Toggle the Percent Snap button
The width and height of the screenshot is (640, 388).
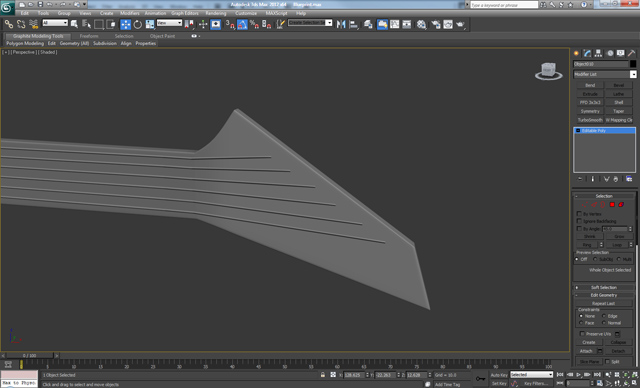point(254,24)
